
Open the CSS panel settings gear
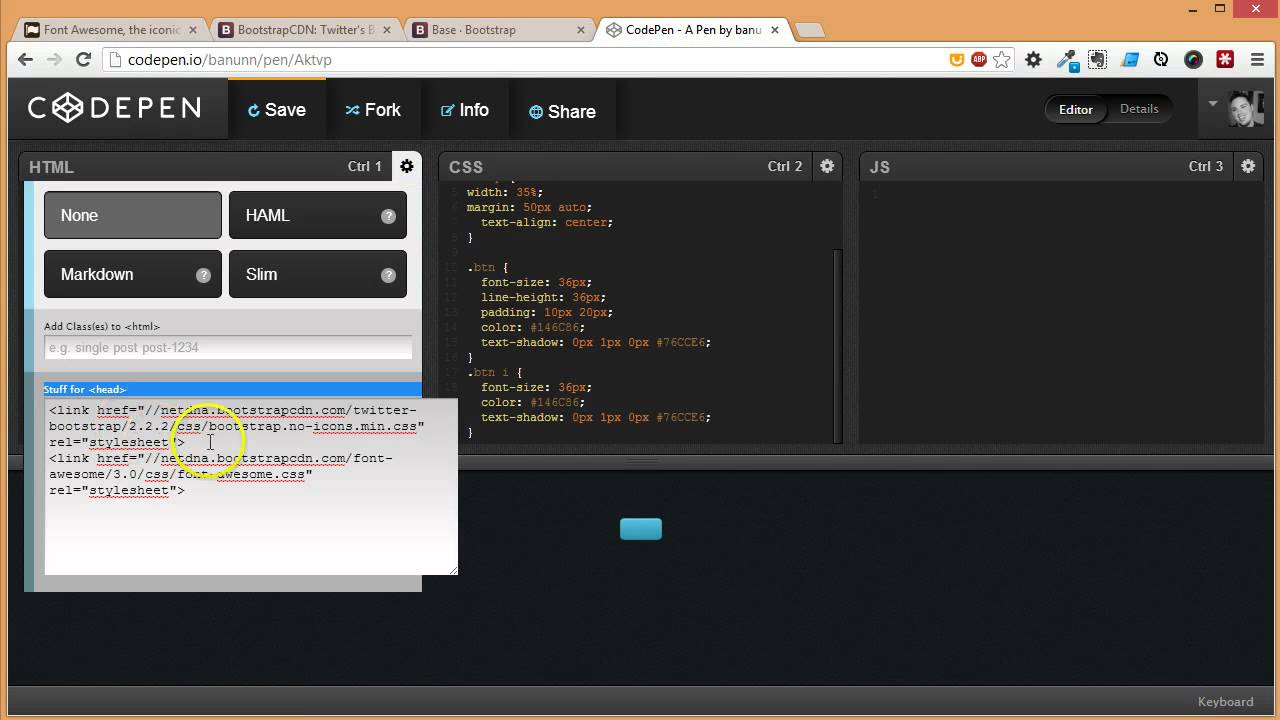pyautogui.click(x=827, y=166)
